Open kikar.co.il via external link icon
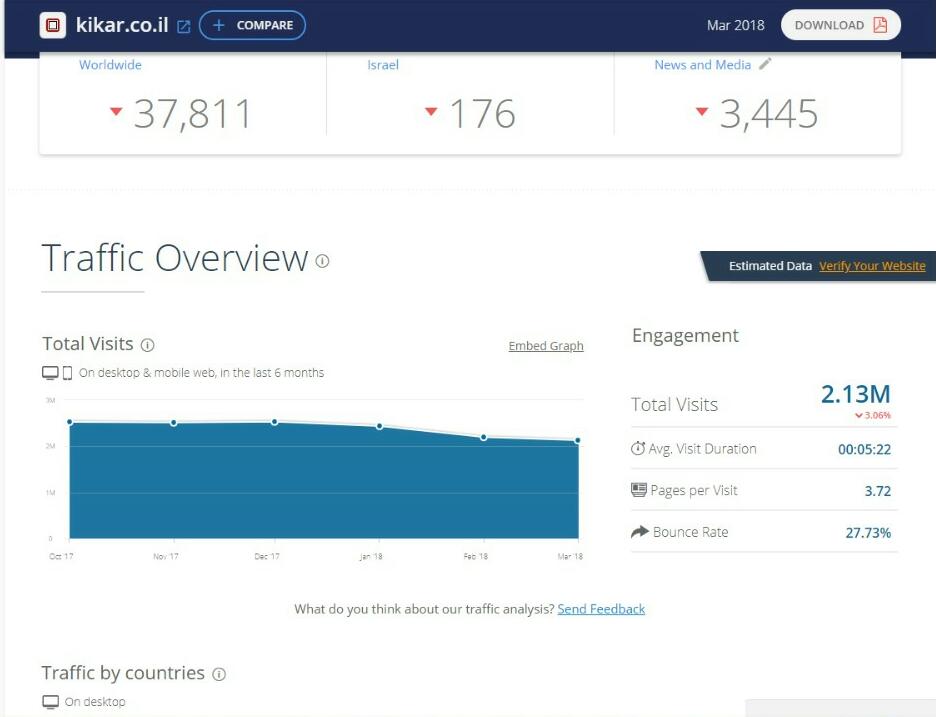 [183, 27]
